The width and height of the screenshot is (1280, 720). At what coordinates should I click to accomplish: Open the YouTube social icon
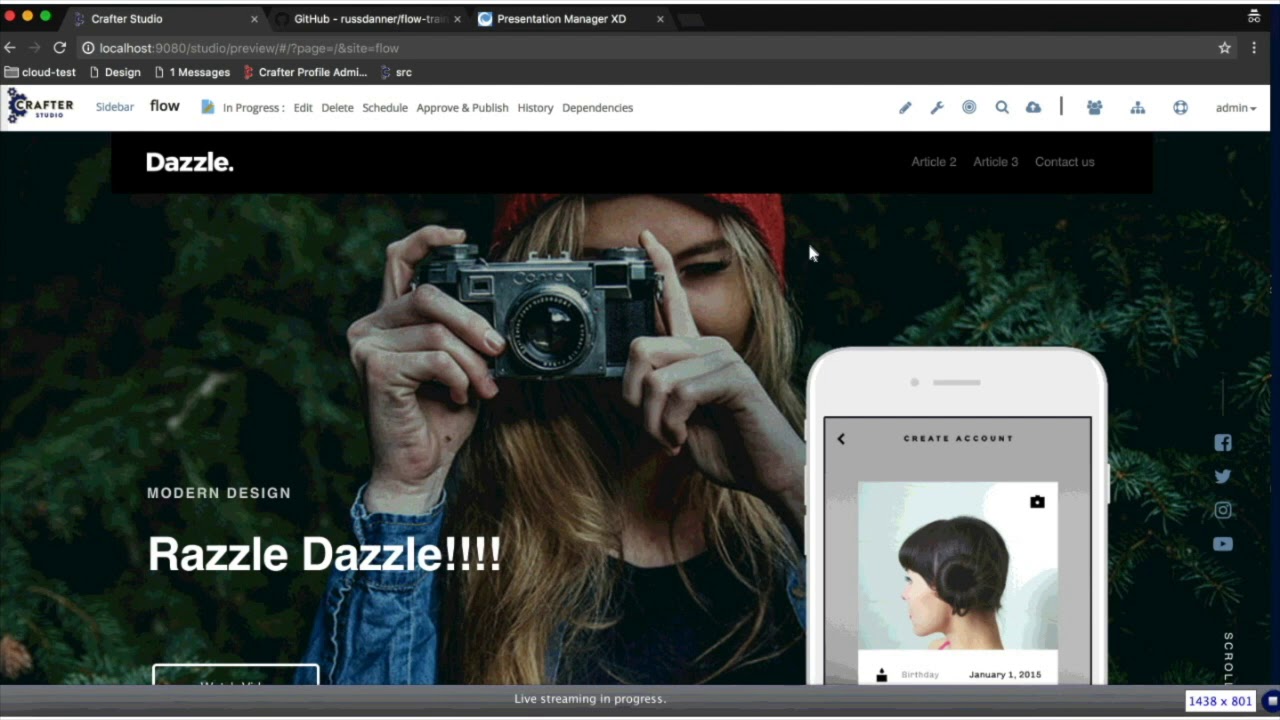pyautogui.click(x=1223, y=544)
